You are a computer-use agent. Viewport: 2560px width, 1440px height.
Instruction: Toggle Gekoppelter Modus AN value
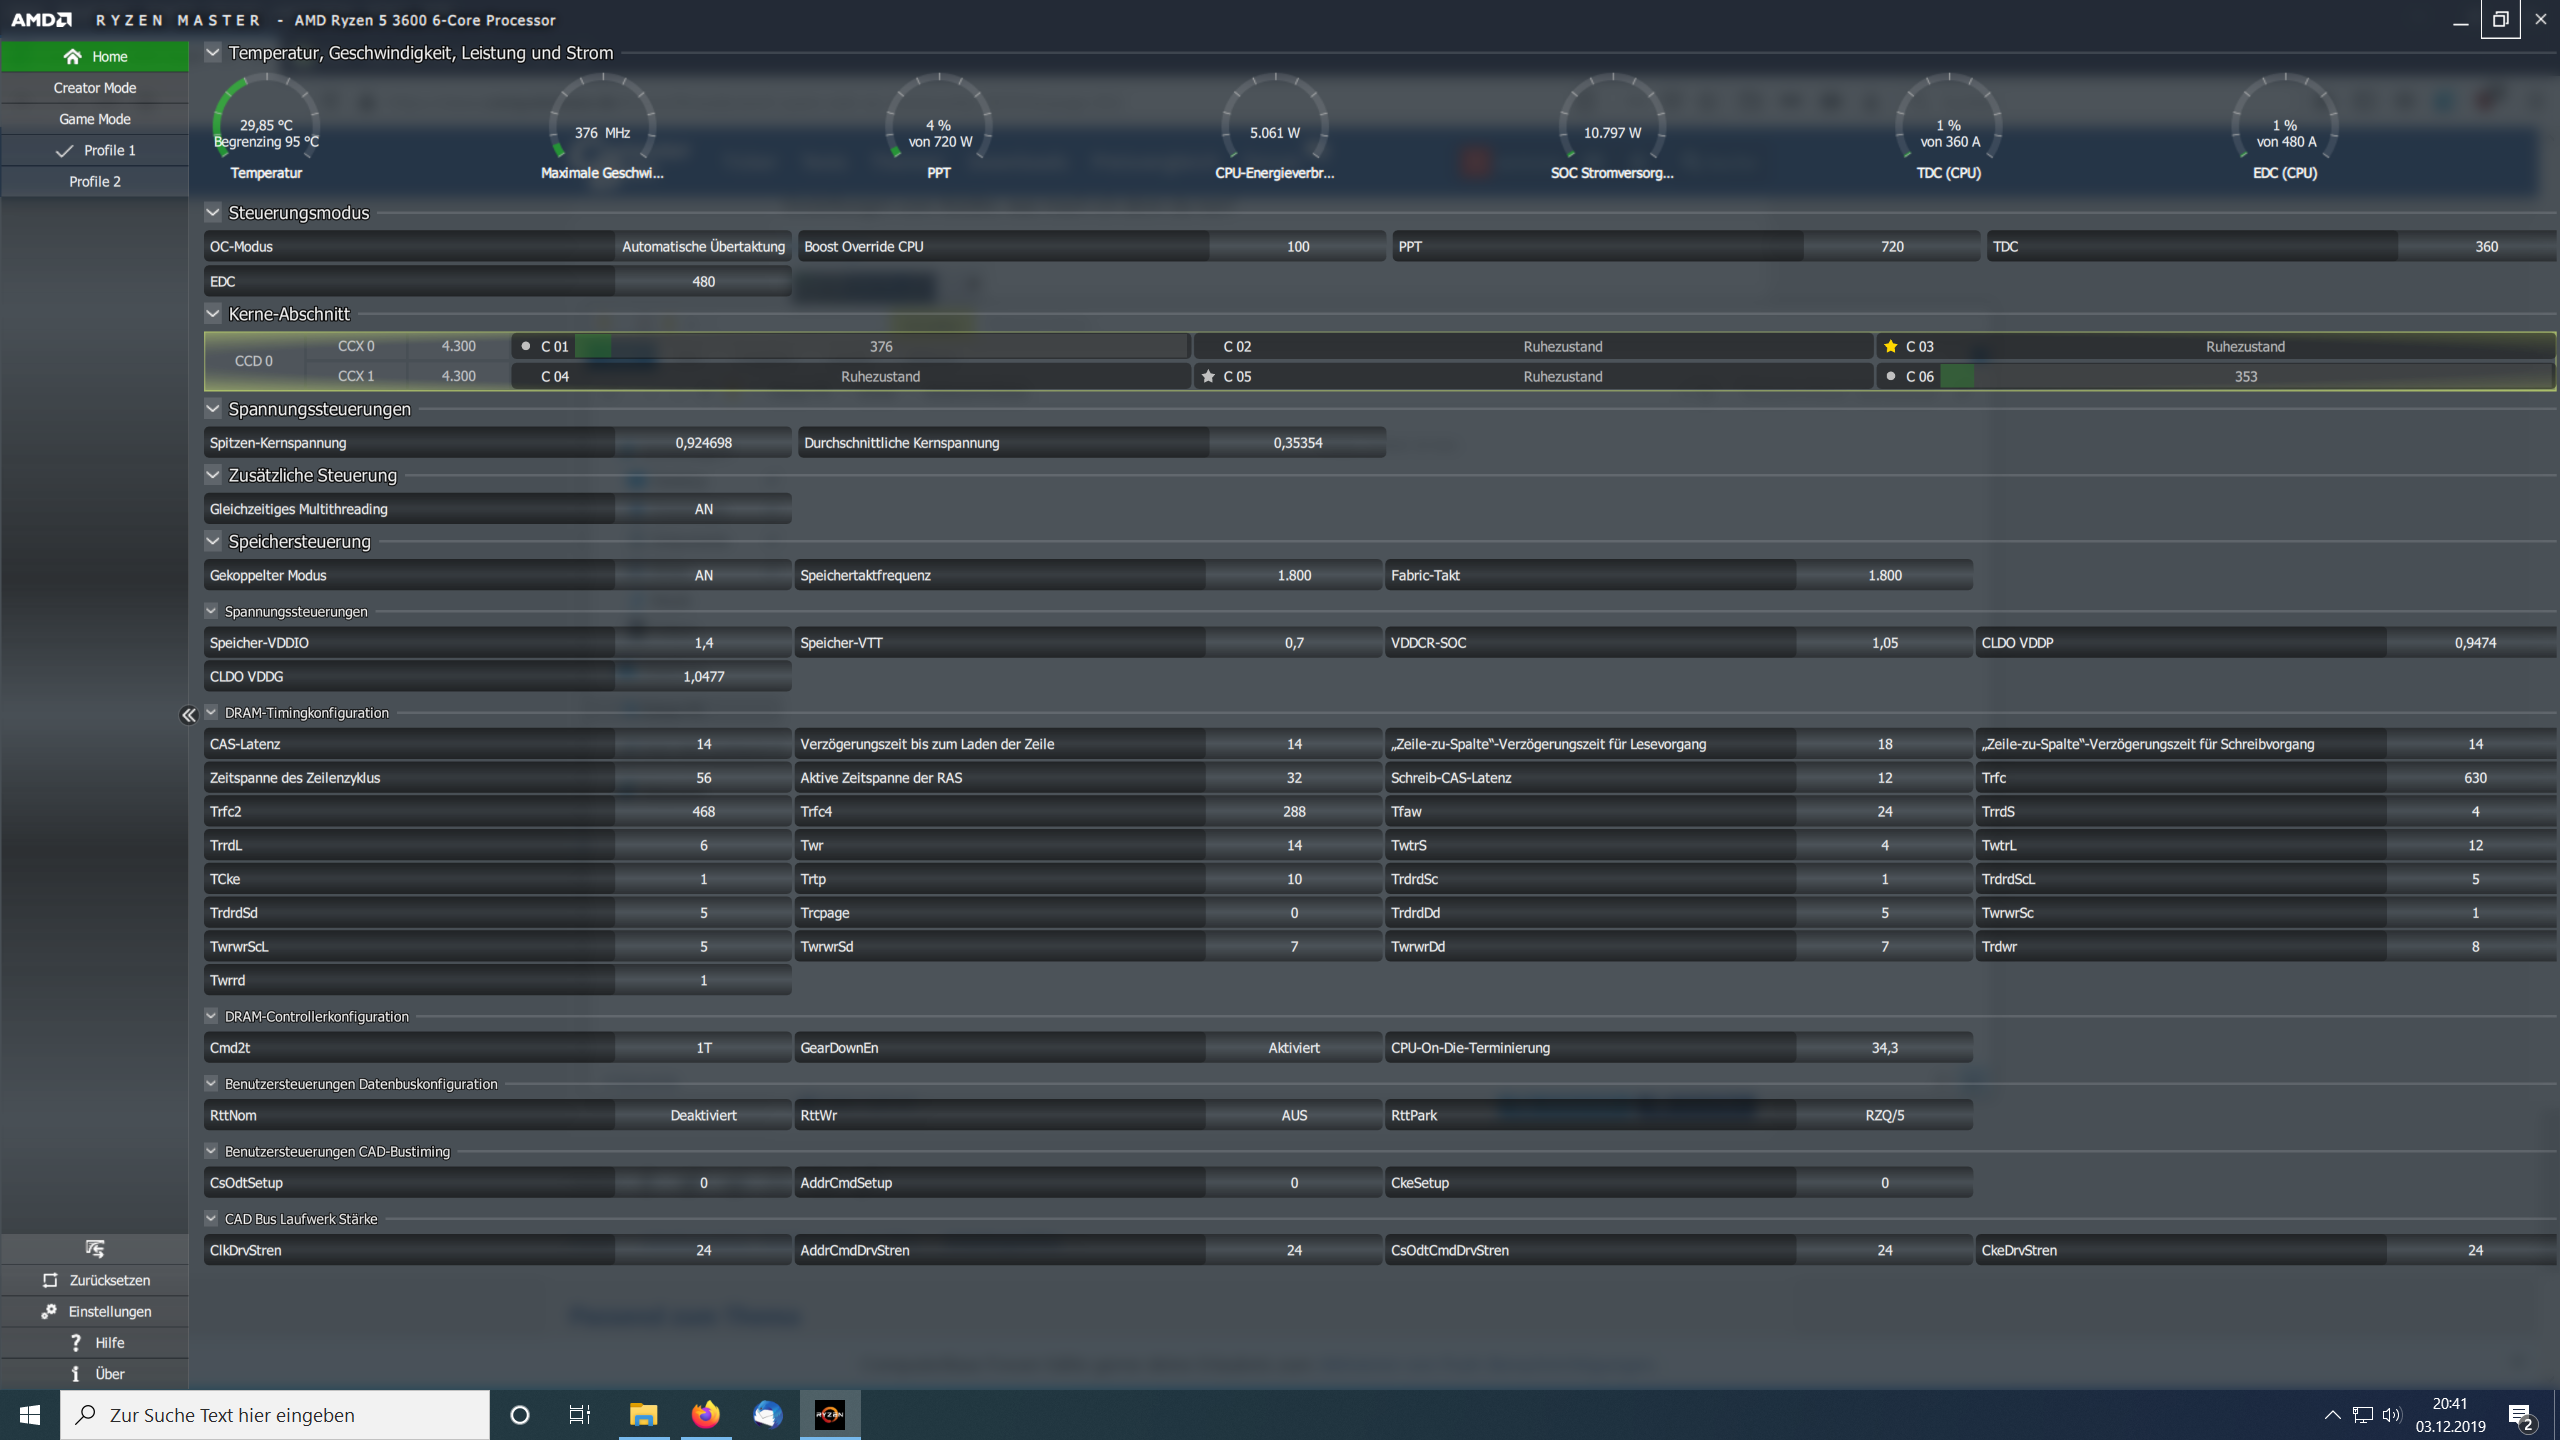pyautogui.click(x=703, y=575)
